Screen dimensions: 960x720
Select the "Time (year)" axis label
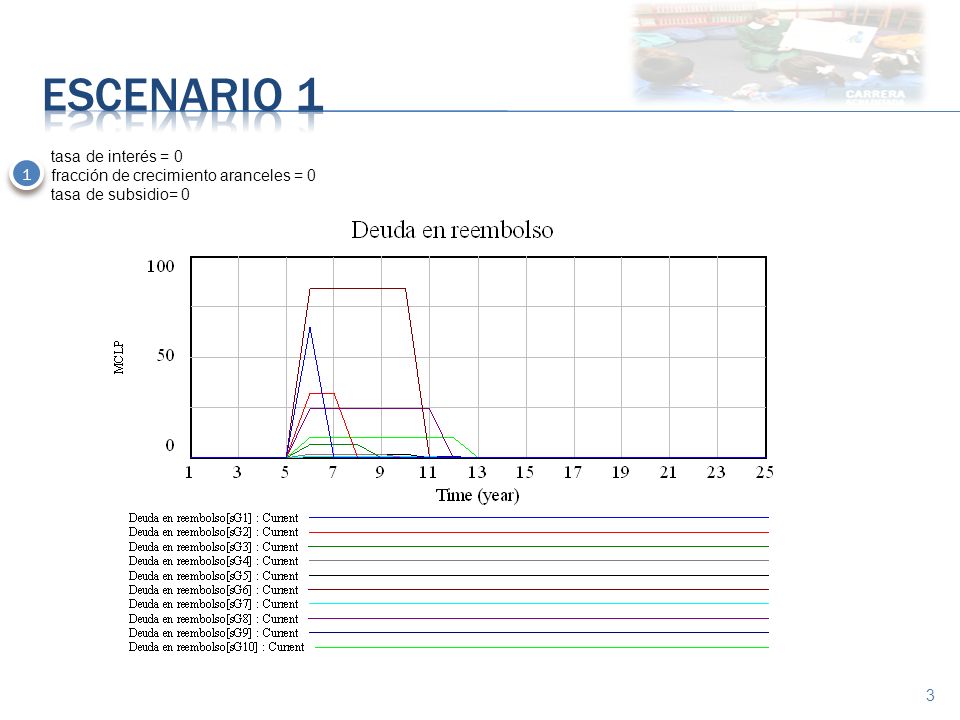point(478,495)
